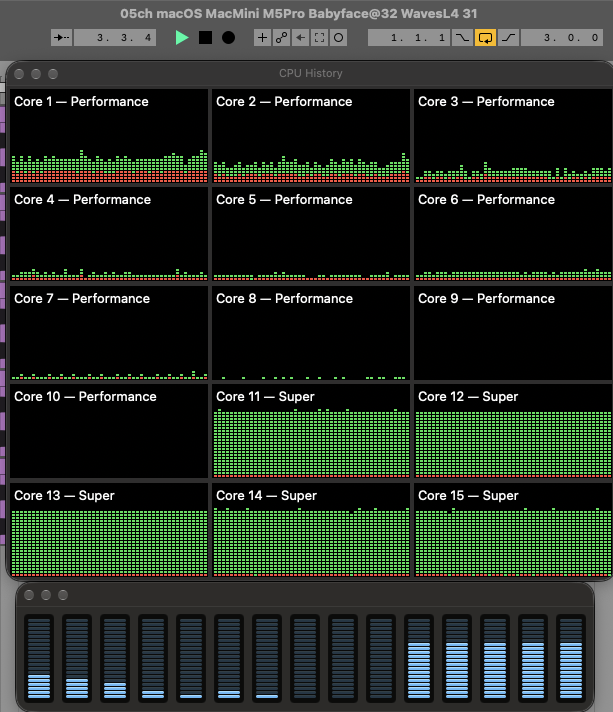Click the Core 8 — Performance graph
The height and width of the screenshot is (712, 613).
pyautogui.click(x=311, y=333)
